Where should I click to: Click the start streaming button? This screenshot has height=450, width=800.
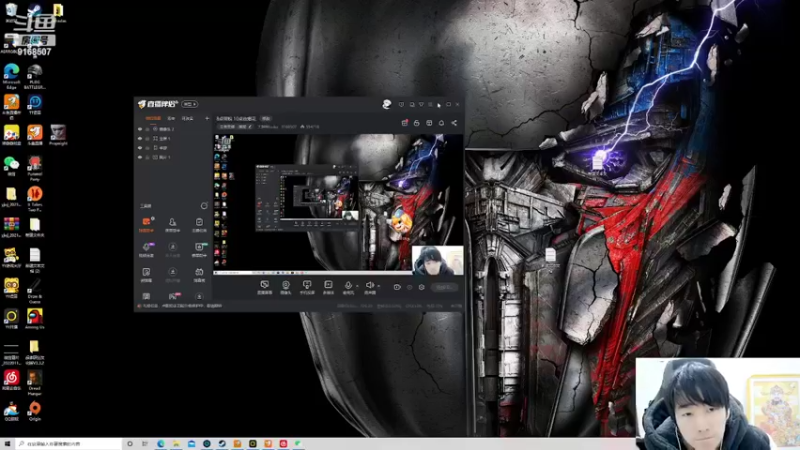tap(444, 287)
